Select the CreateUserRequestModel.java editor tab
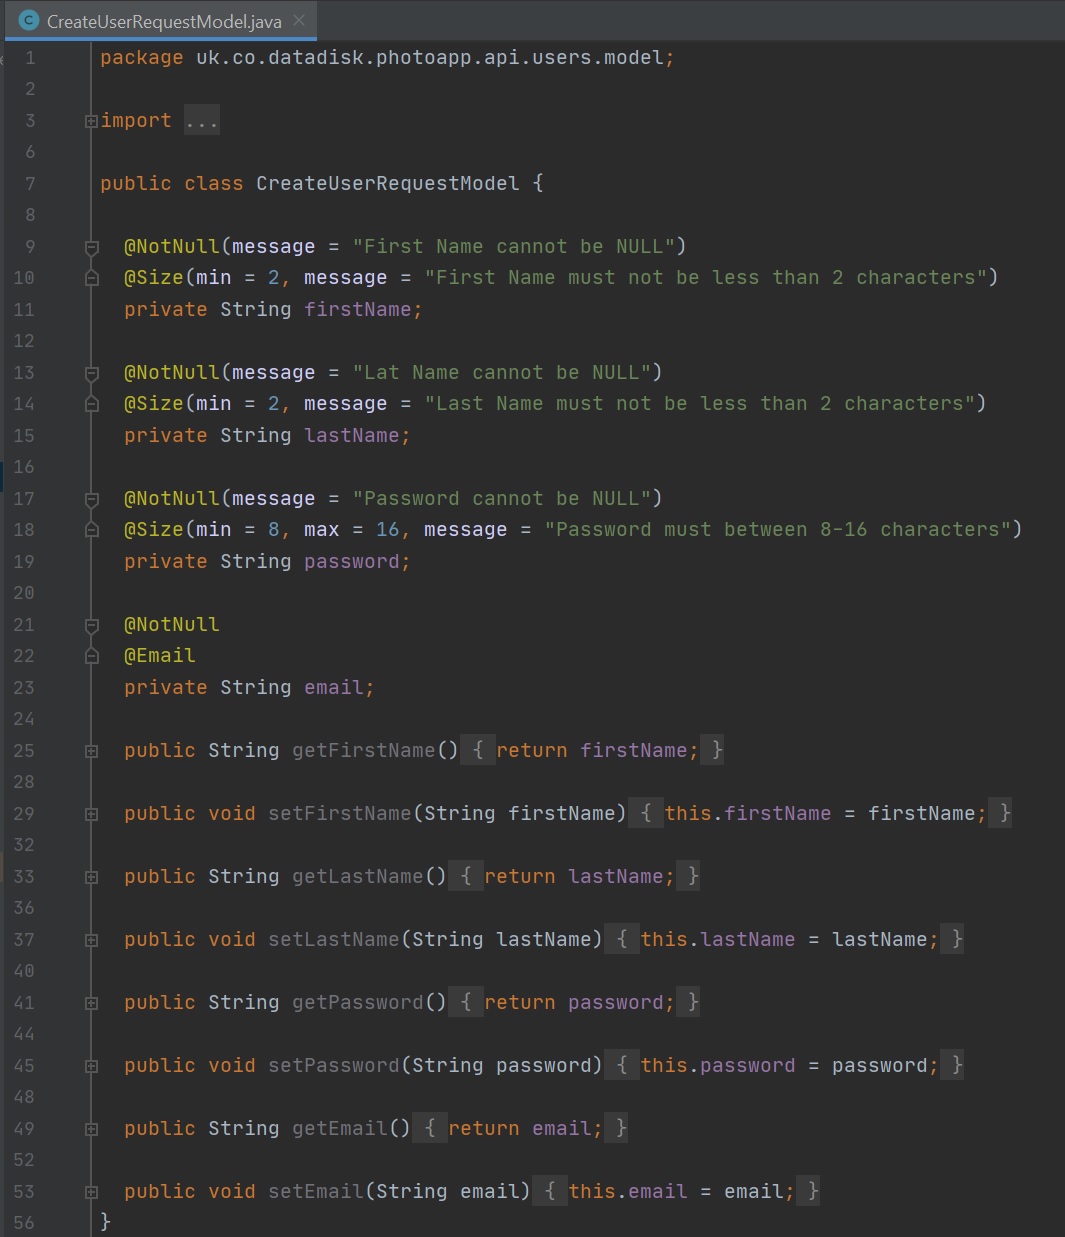The width and height of the screenshot is (1065, 1237). 163,21
